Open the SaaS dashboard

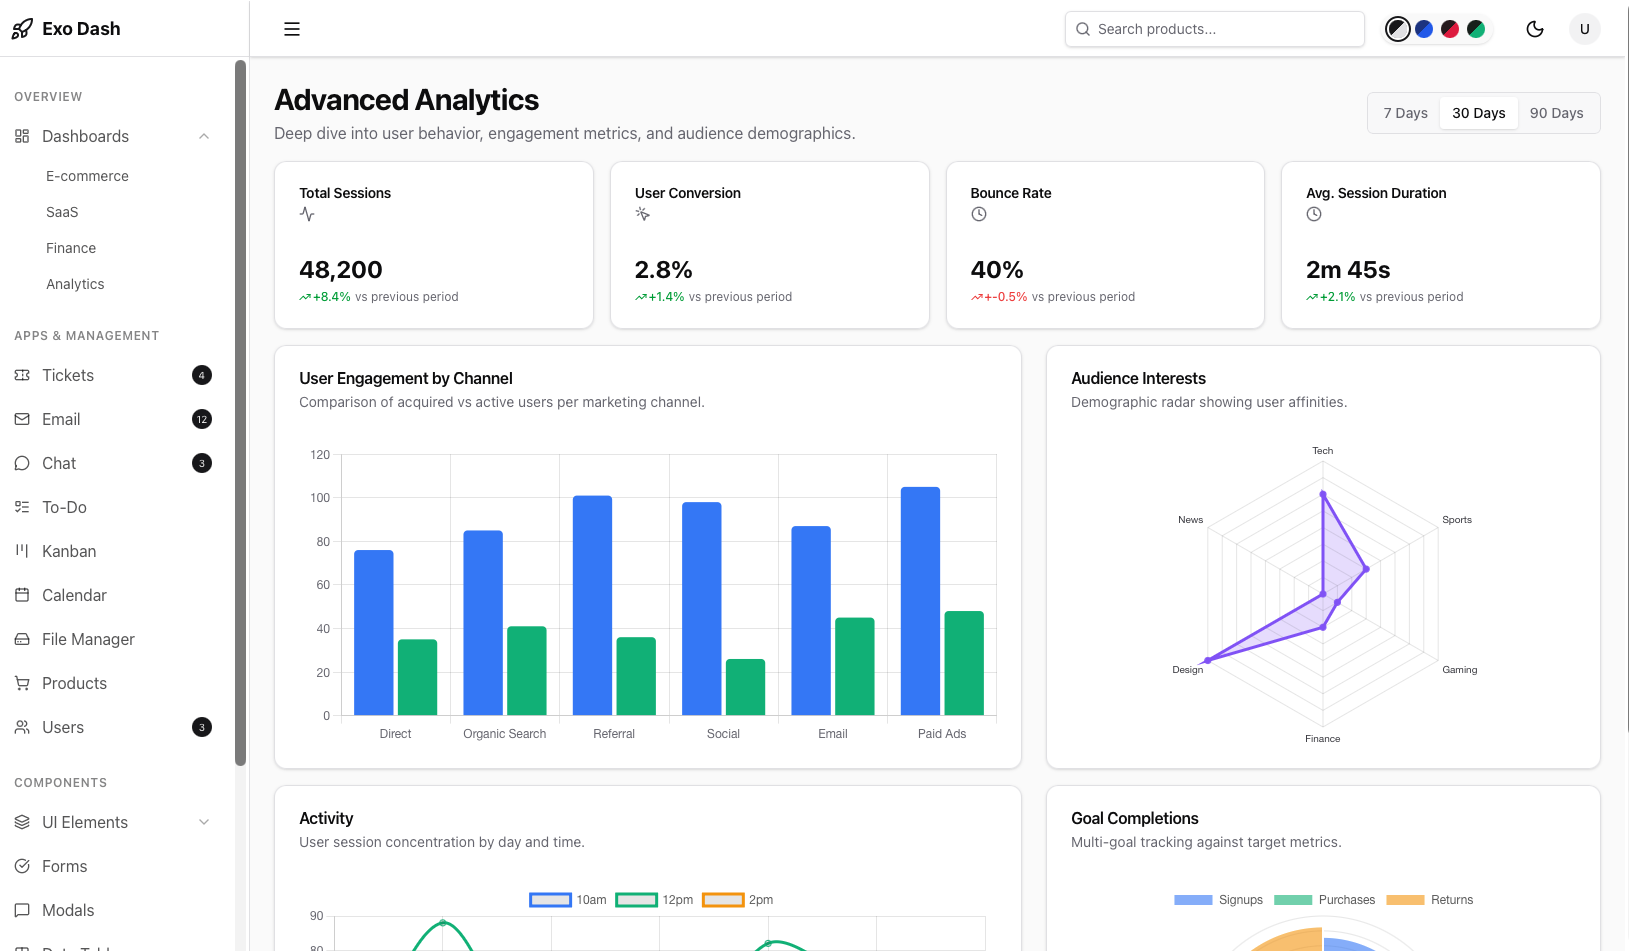[62, 212]
